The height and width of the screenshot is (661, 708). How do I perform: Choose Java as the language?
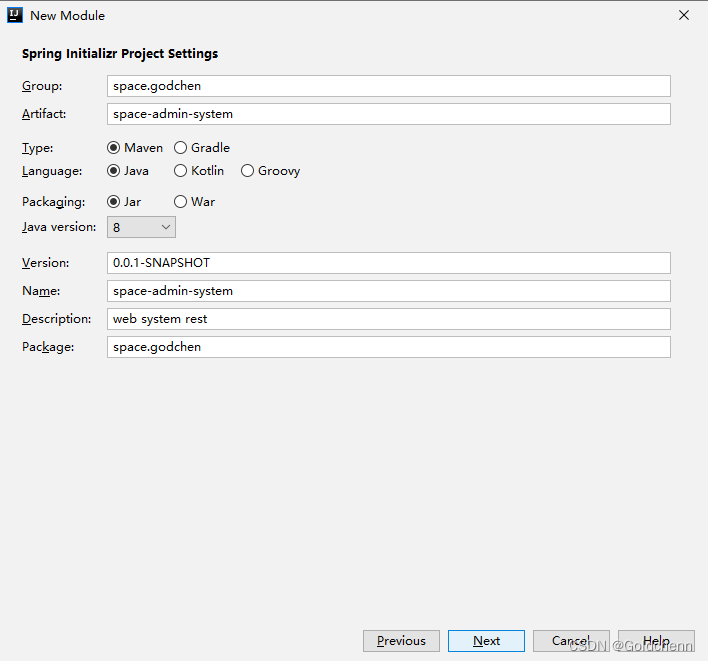(x=128, y=171)
